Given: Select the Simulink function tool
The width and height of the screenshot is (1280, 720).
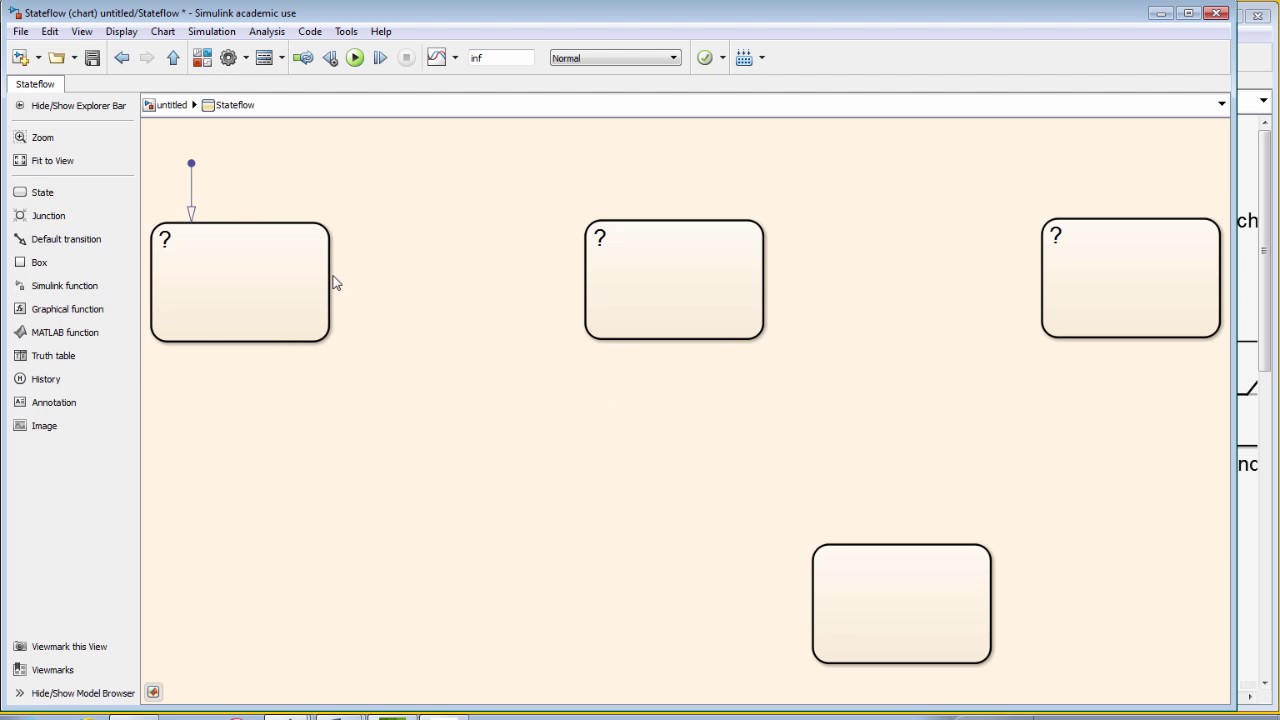Looking at the screenshot, I should [56, 285].
